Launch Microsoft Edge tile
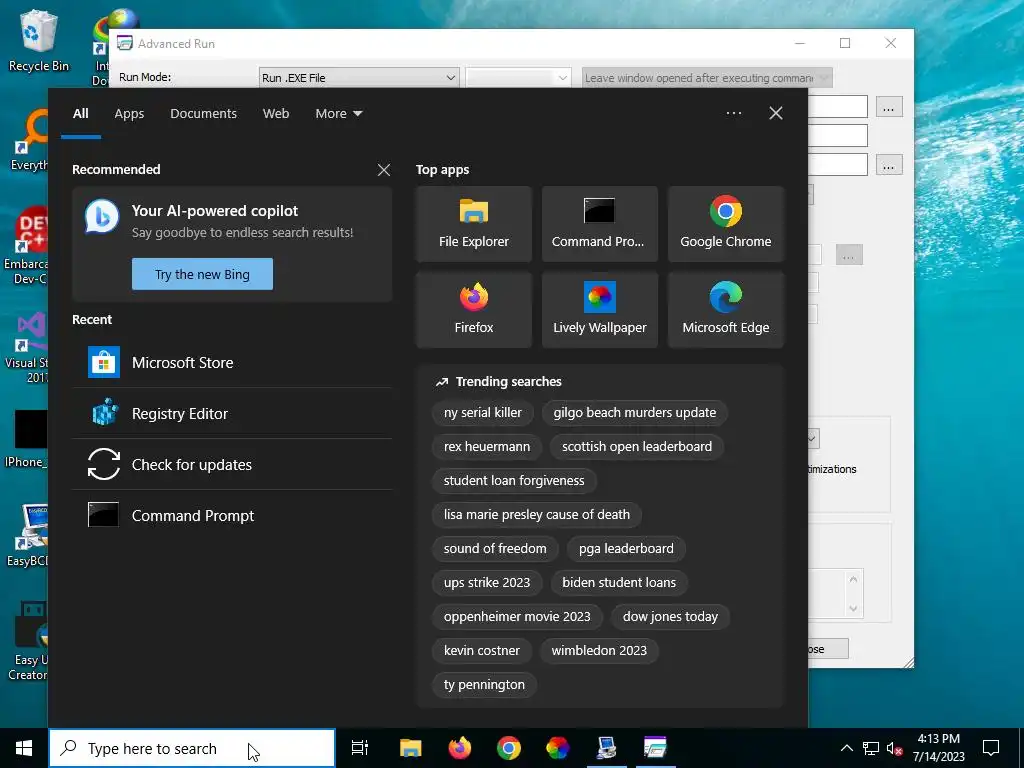The image size is (1024, 768). tap(726, 310)
